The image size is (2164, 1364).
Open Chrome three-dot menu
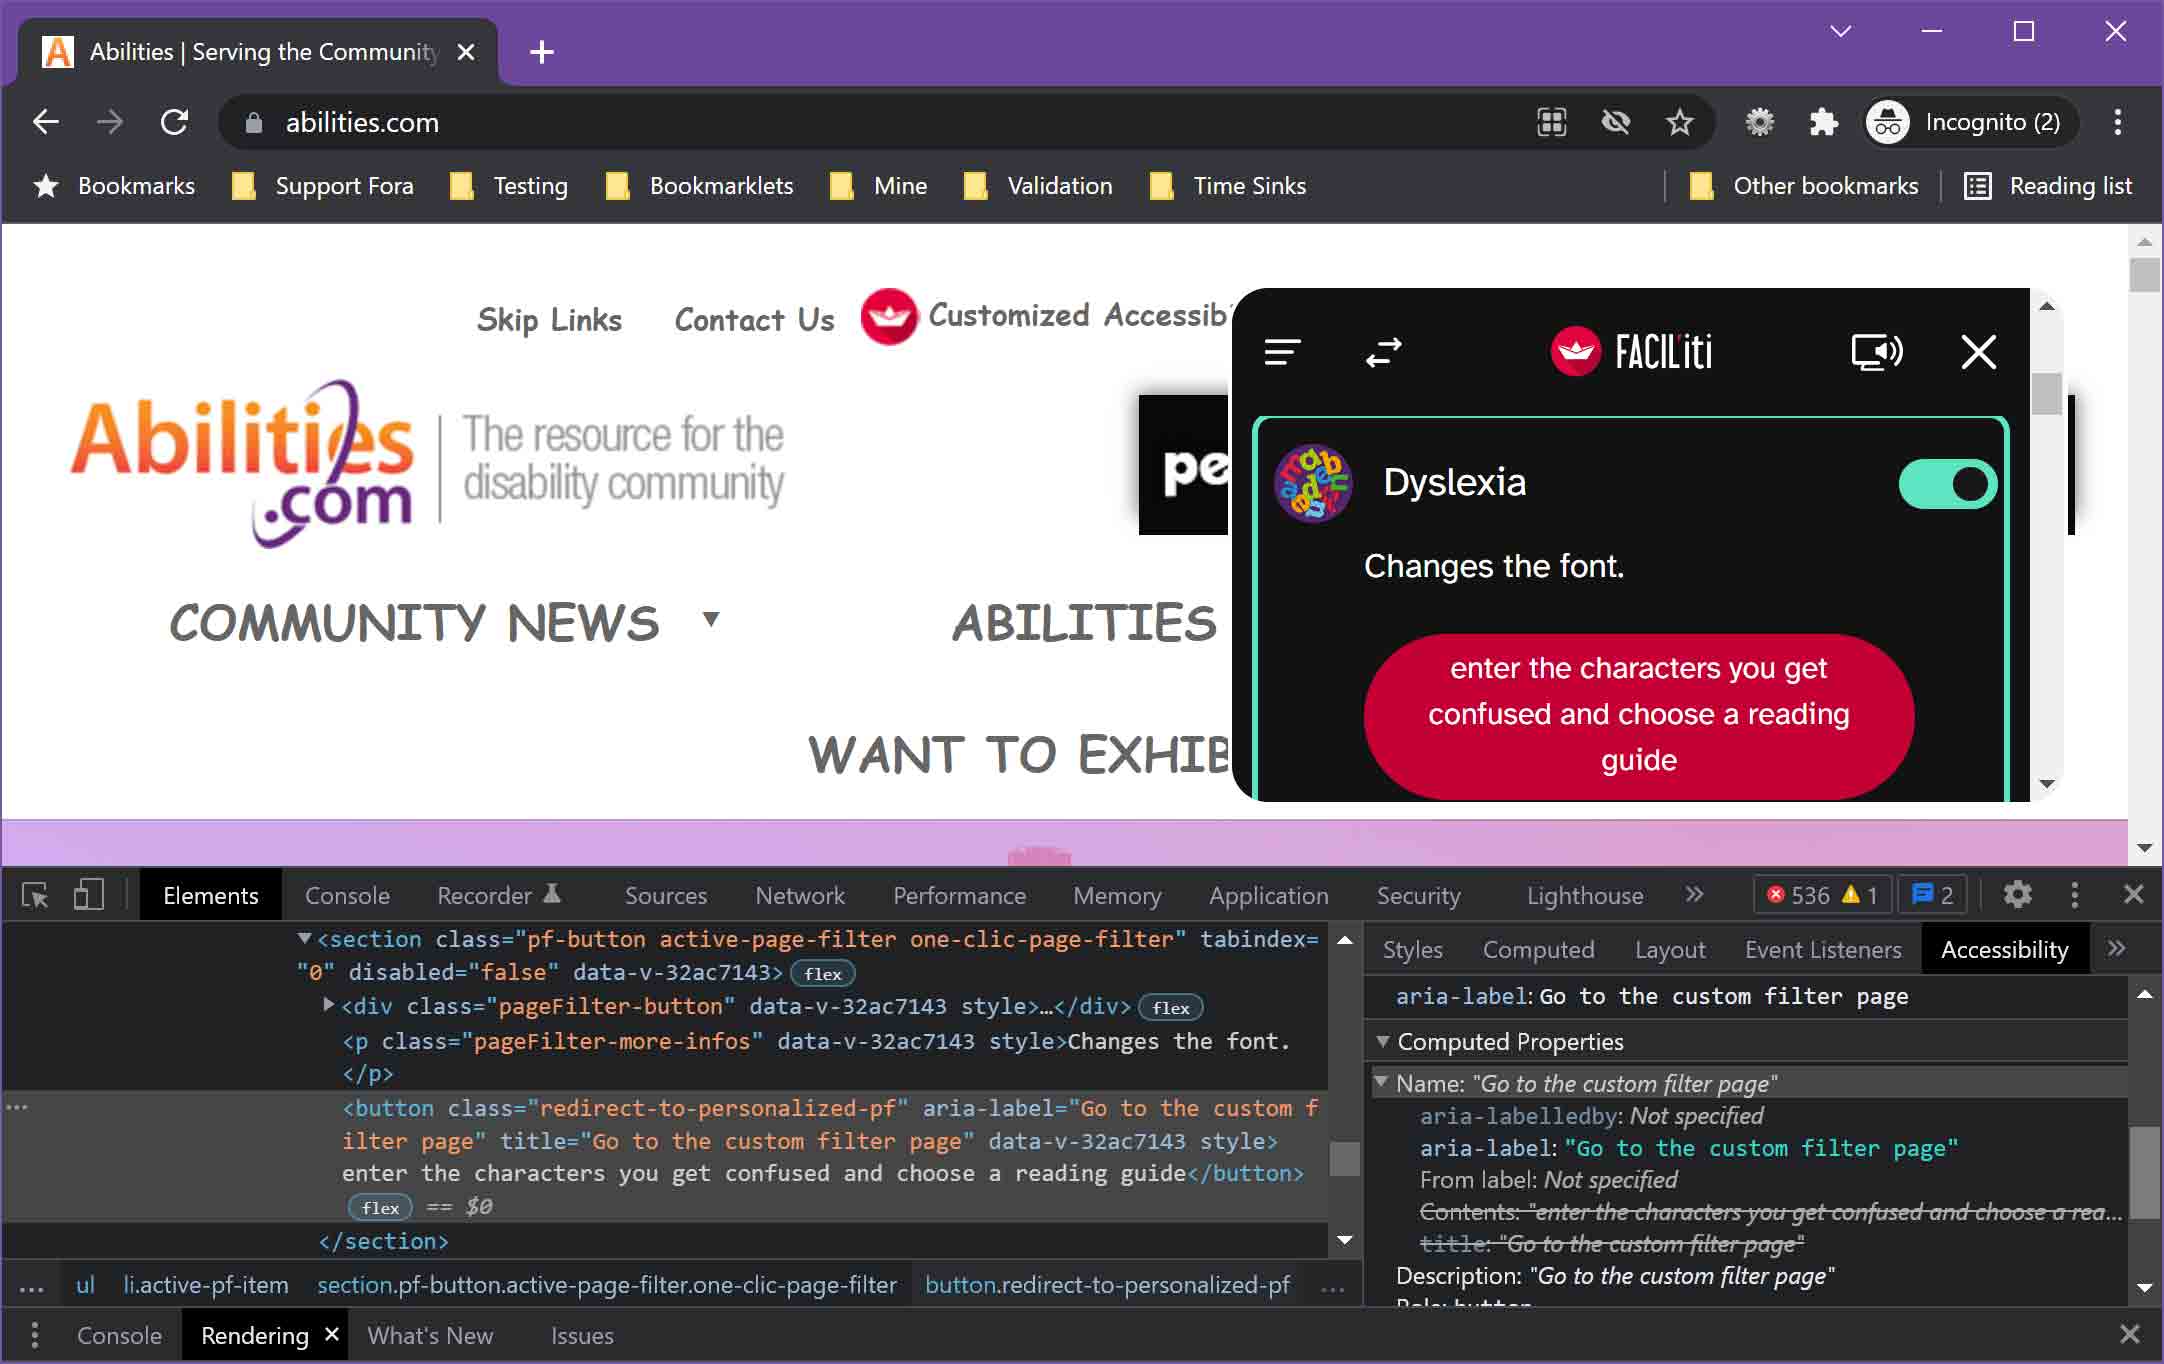[2117, 122]
